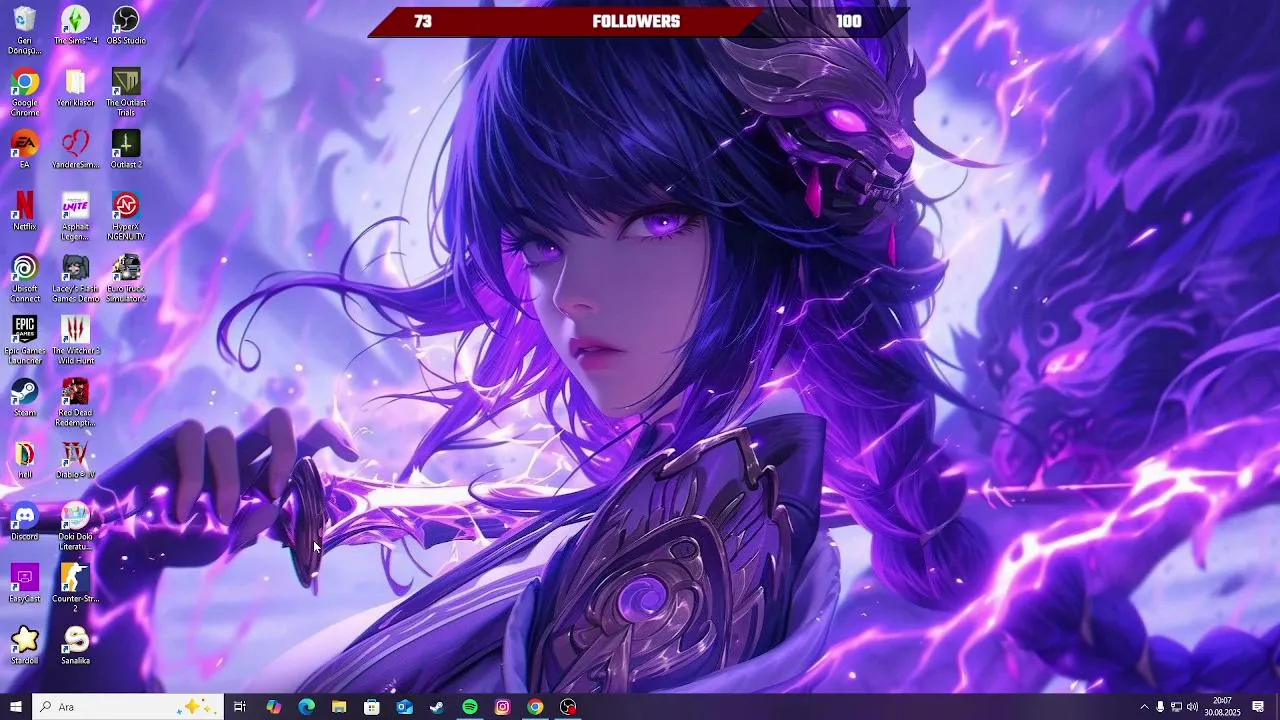This screenshot has height=720, width=1280.
Task: Open Microsoft Edge from the taskbar
Action: [x=306, y=707]
